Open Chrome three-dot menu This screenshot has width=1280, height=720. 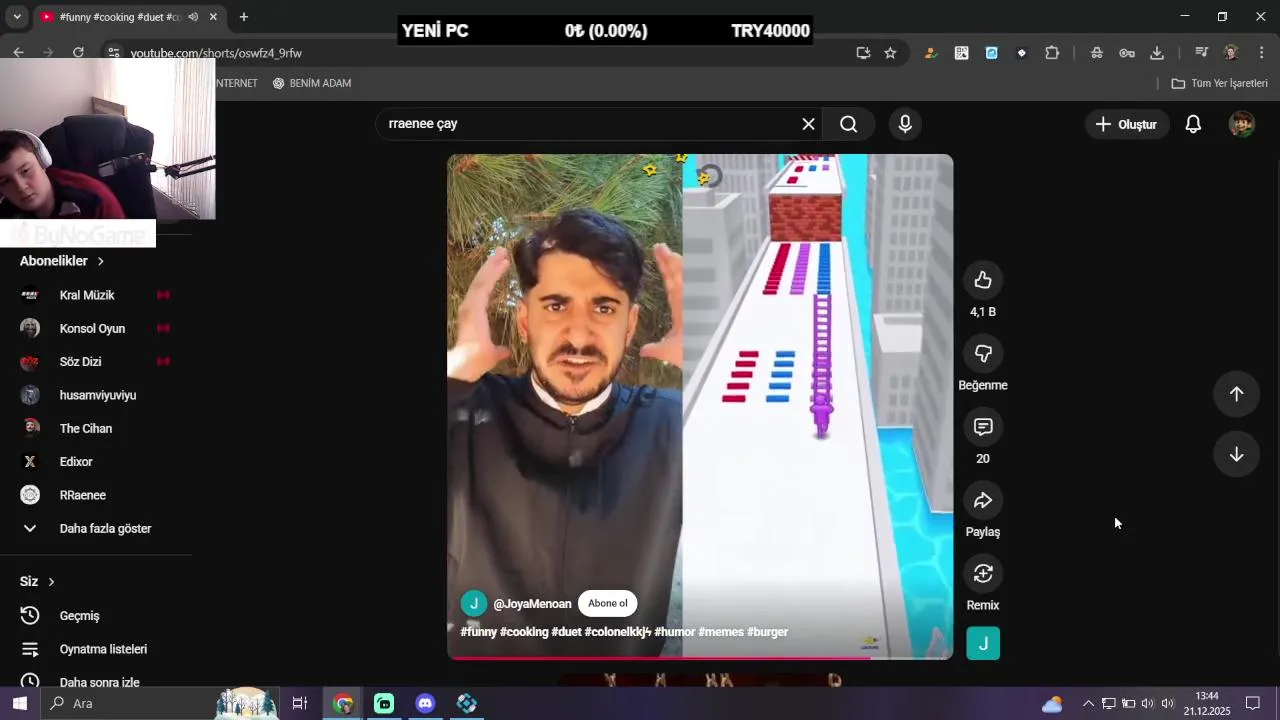[1261, 53]
